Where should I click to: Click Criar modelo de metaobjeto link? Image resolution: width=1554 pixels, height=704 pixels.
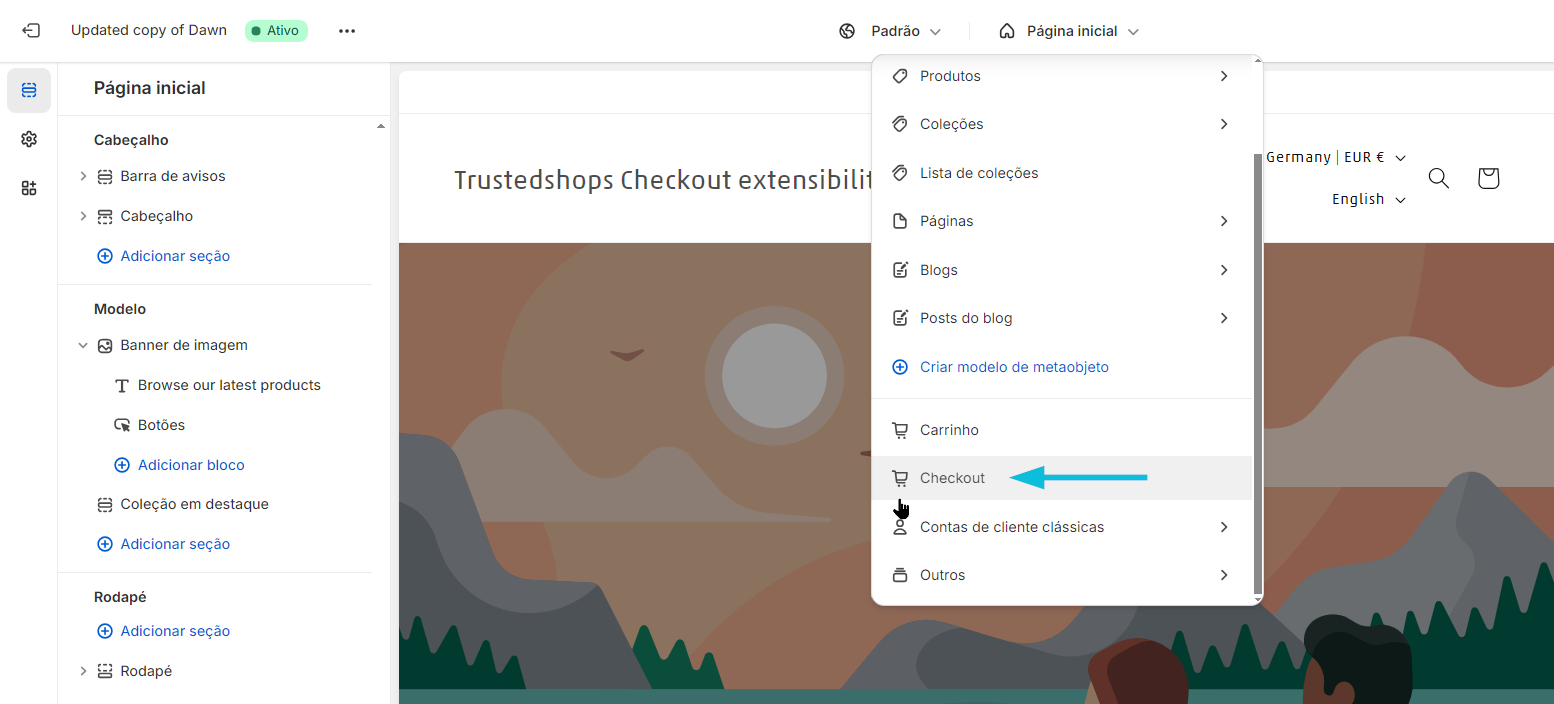(1014, 367)
